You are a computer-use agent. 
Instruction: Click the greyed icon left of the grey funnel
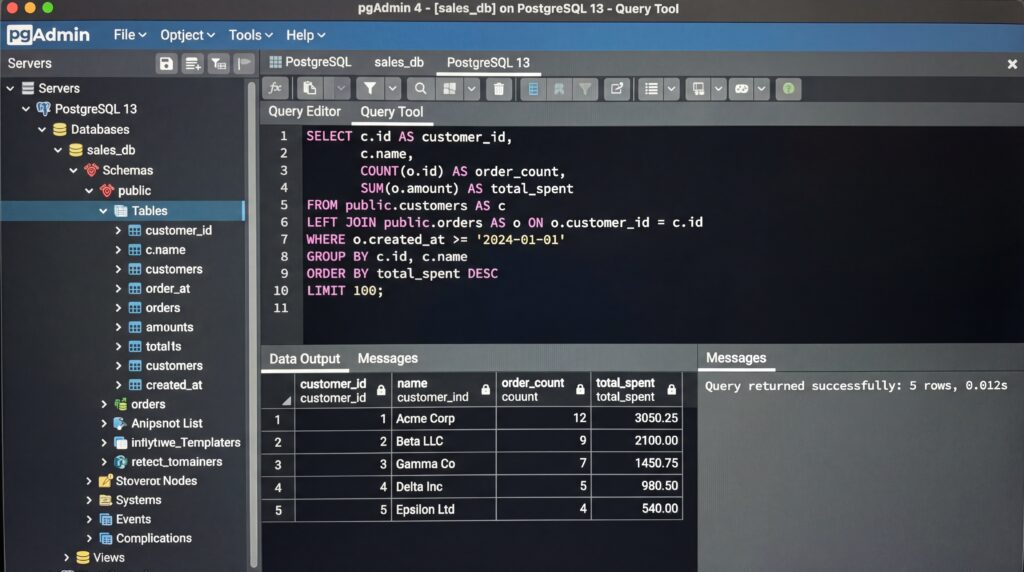tap(559, 89)
